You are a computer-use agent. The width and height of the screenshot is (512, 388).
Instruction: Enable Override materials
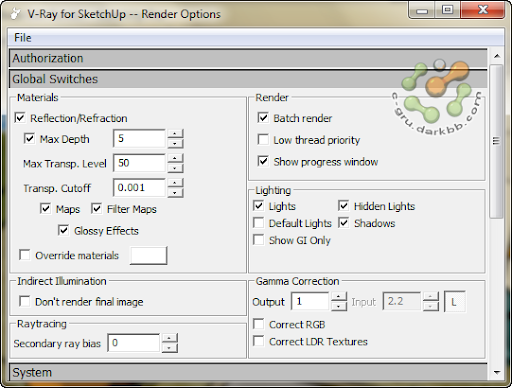(x=25, y=255)
